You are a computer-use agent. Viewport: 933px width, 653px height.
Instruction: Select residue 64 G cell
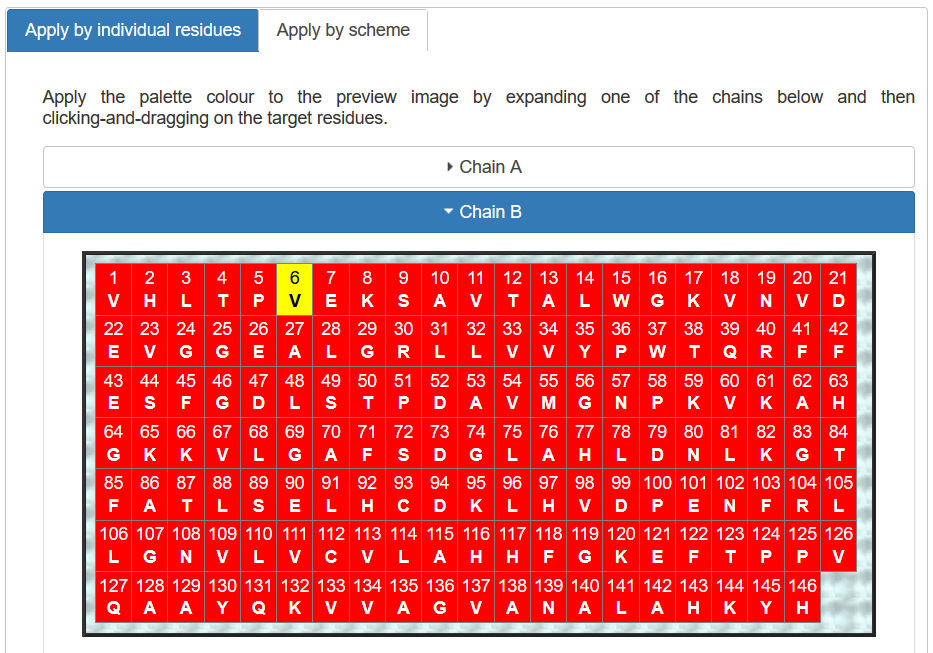pos(114,443)
